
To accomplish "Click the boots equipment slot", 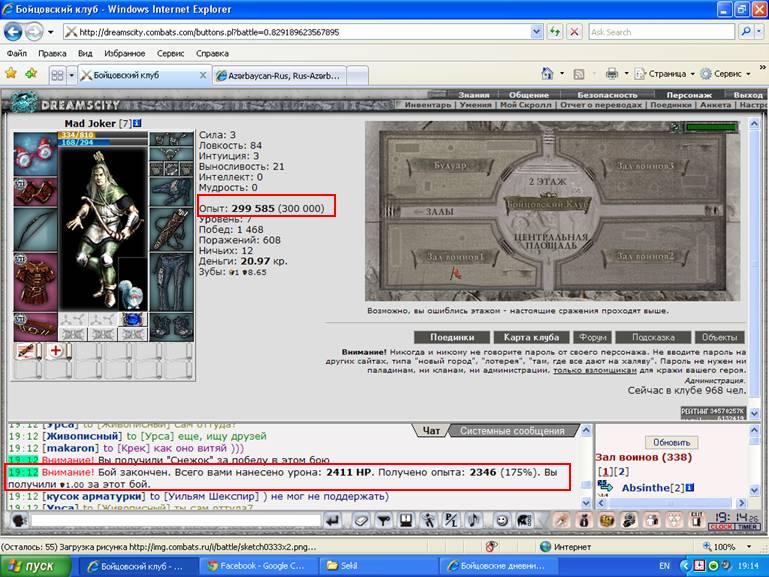I will tap(171, 327).
